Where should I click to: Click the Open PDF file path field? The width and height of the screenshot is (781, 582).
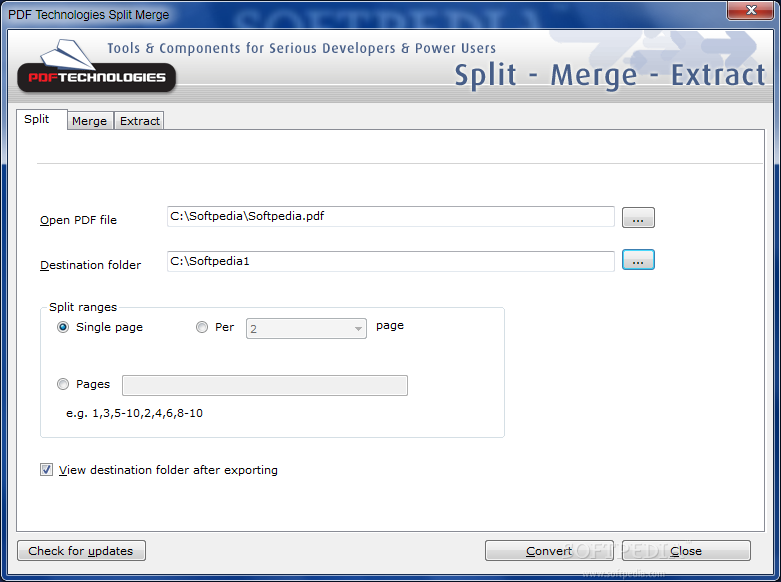tap(390, 217)
